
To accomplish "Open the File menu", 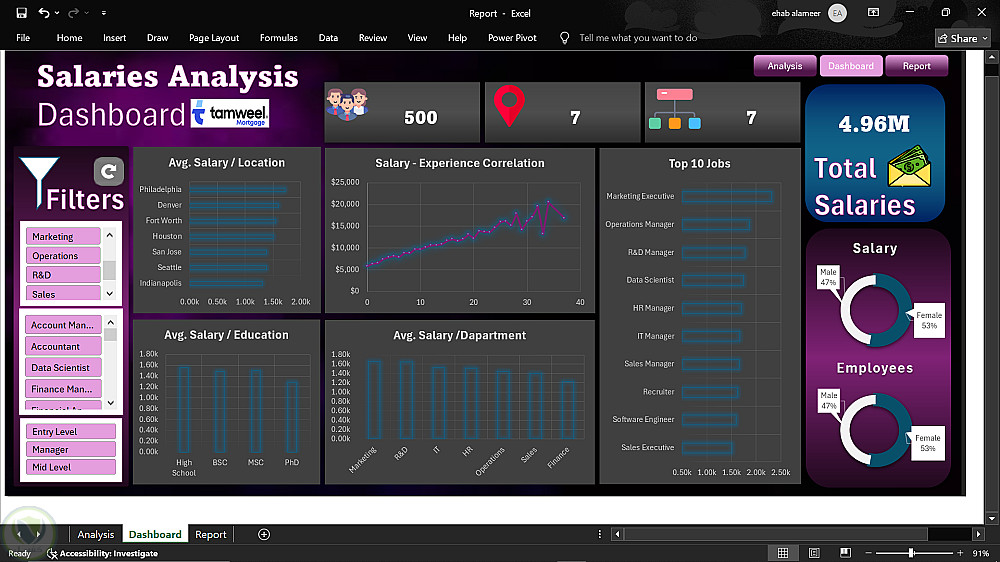I will coord(23,38).
